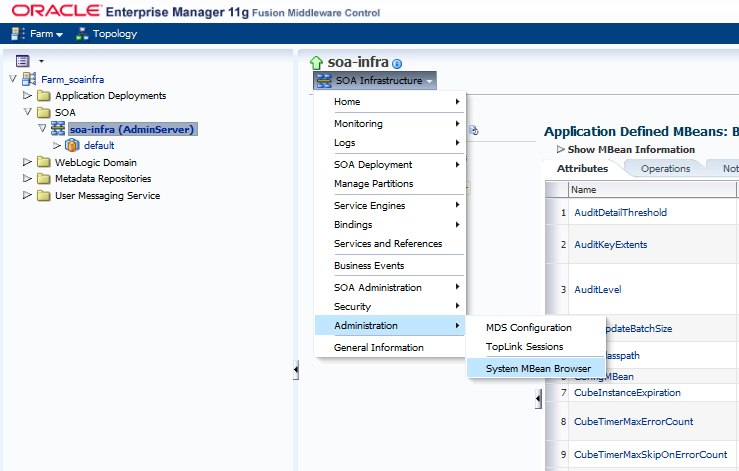Viewport: 739px width, 471px height.
Task: Switch to the Operations tab
Action: pyautogui.click(x=665, y=169)
